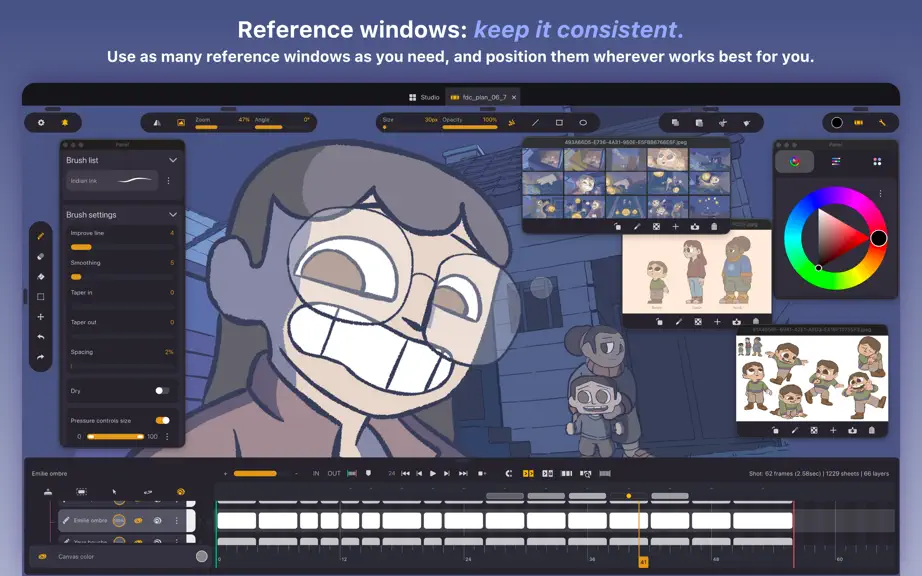Screen dimensions: 922x576
Task: Open Indian ink brush options menu
Action: pyautogui.click(x=168, y=181)
